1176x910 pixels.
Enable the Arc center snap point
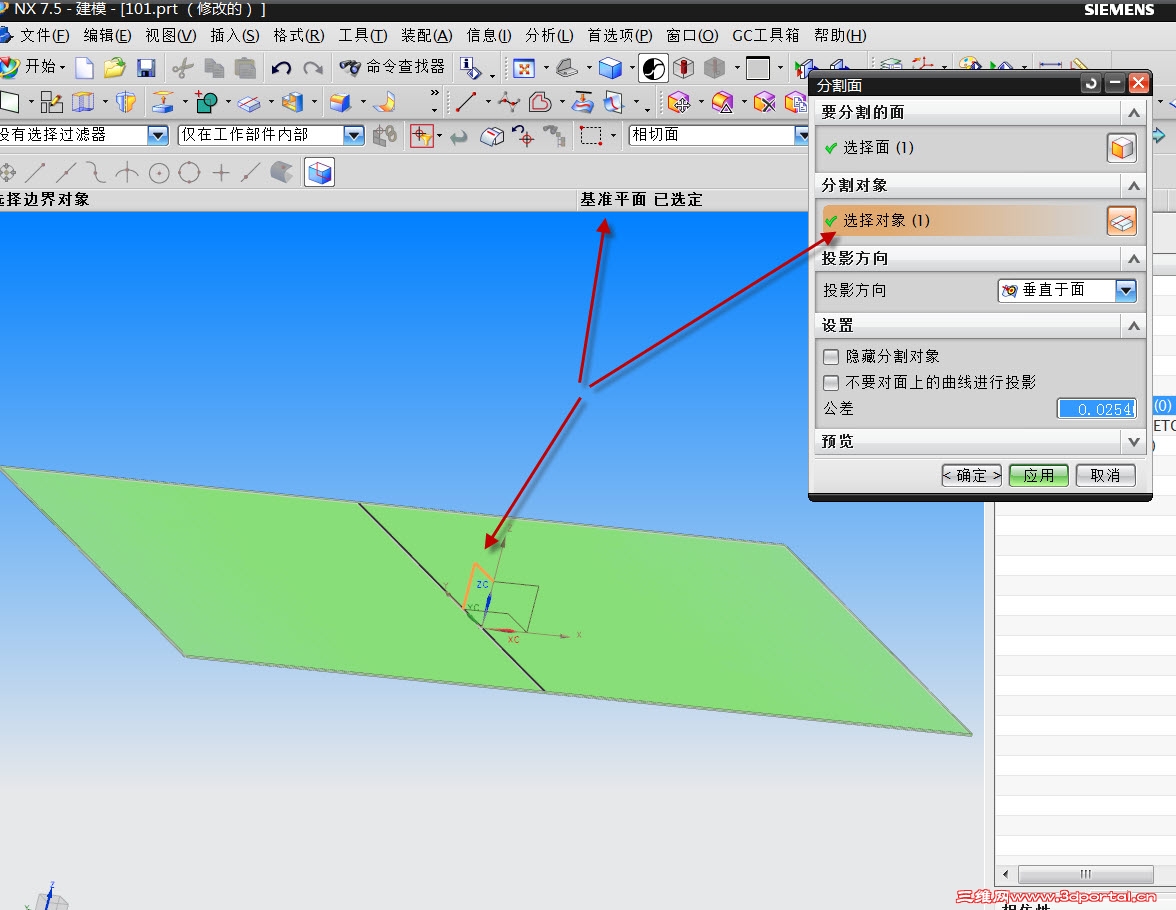(x=158, y=173)
